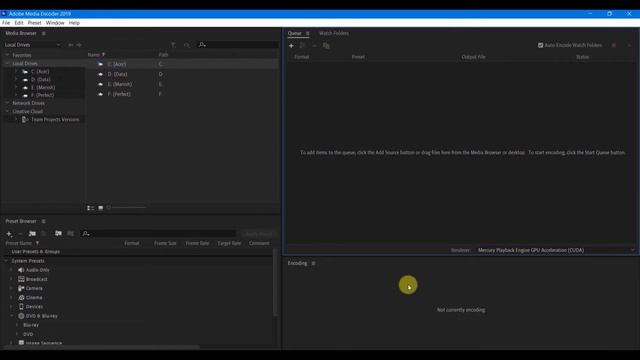Click the Output File column header in Queue
Viewport: 640px width, 360px height.
473,57
